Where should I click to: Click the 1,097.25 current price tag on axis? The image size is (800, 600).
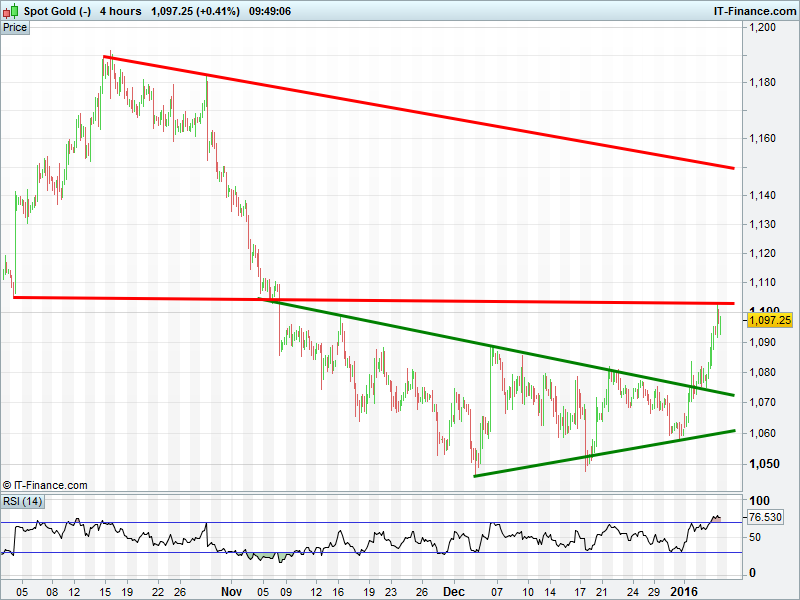coord(769,320)
